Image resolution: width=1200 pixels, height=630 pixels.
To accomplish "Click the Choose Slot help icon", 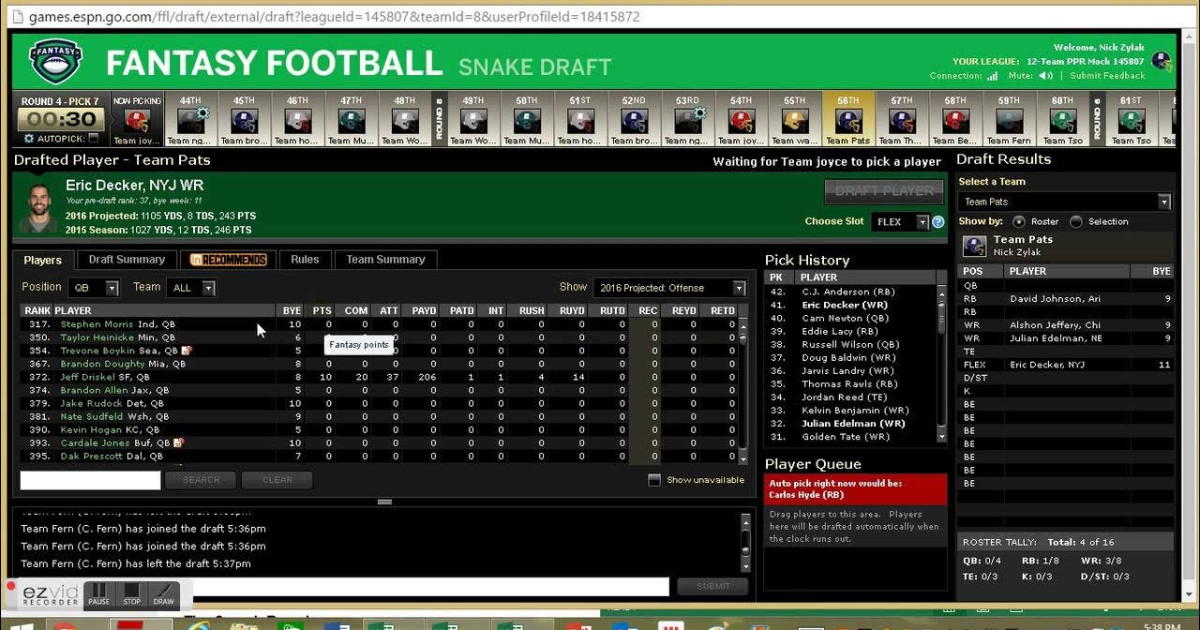I will pyautogui.click(x=938, y=222).
